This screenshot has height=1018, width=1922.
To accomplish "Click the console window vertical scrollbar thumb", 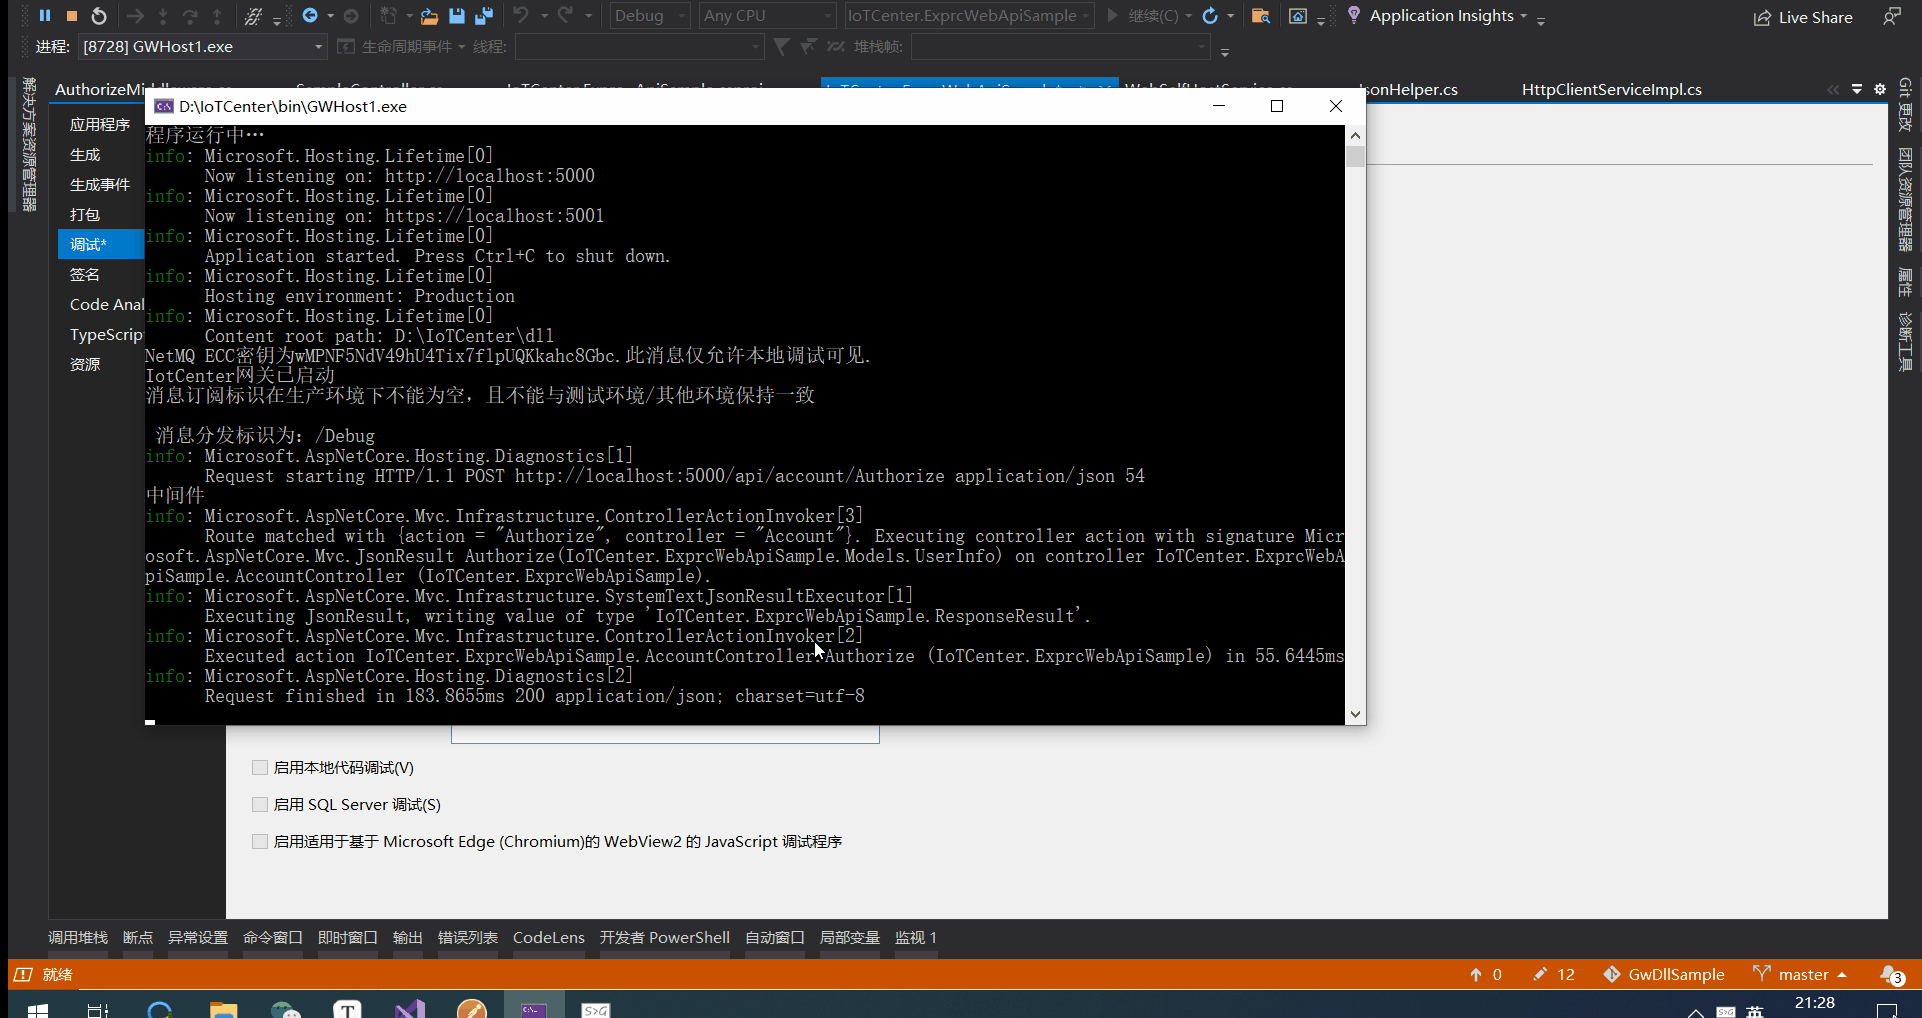I will (1355, 156).
